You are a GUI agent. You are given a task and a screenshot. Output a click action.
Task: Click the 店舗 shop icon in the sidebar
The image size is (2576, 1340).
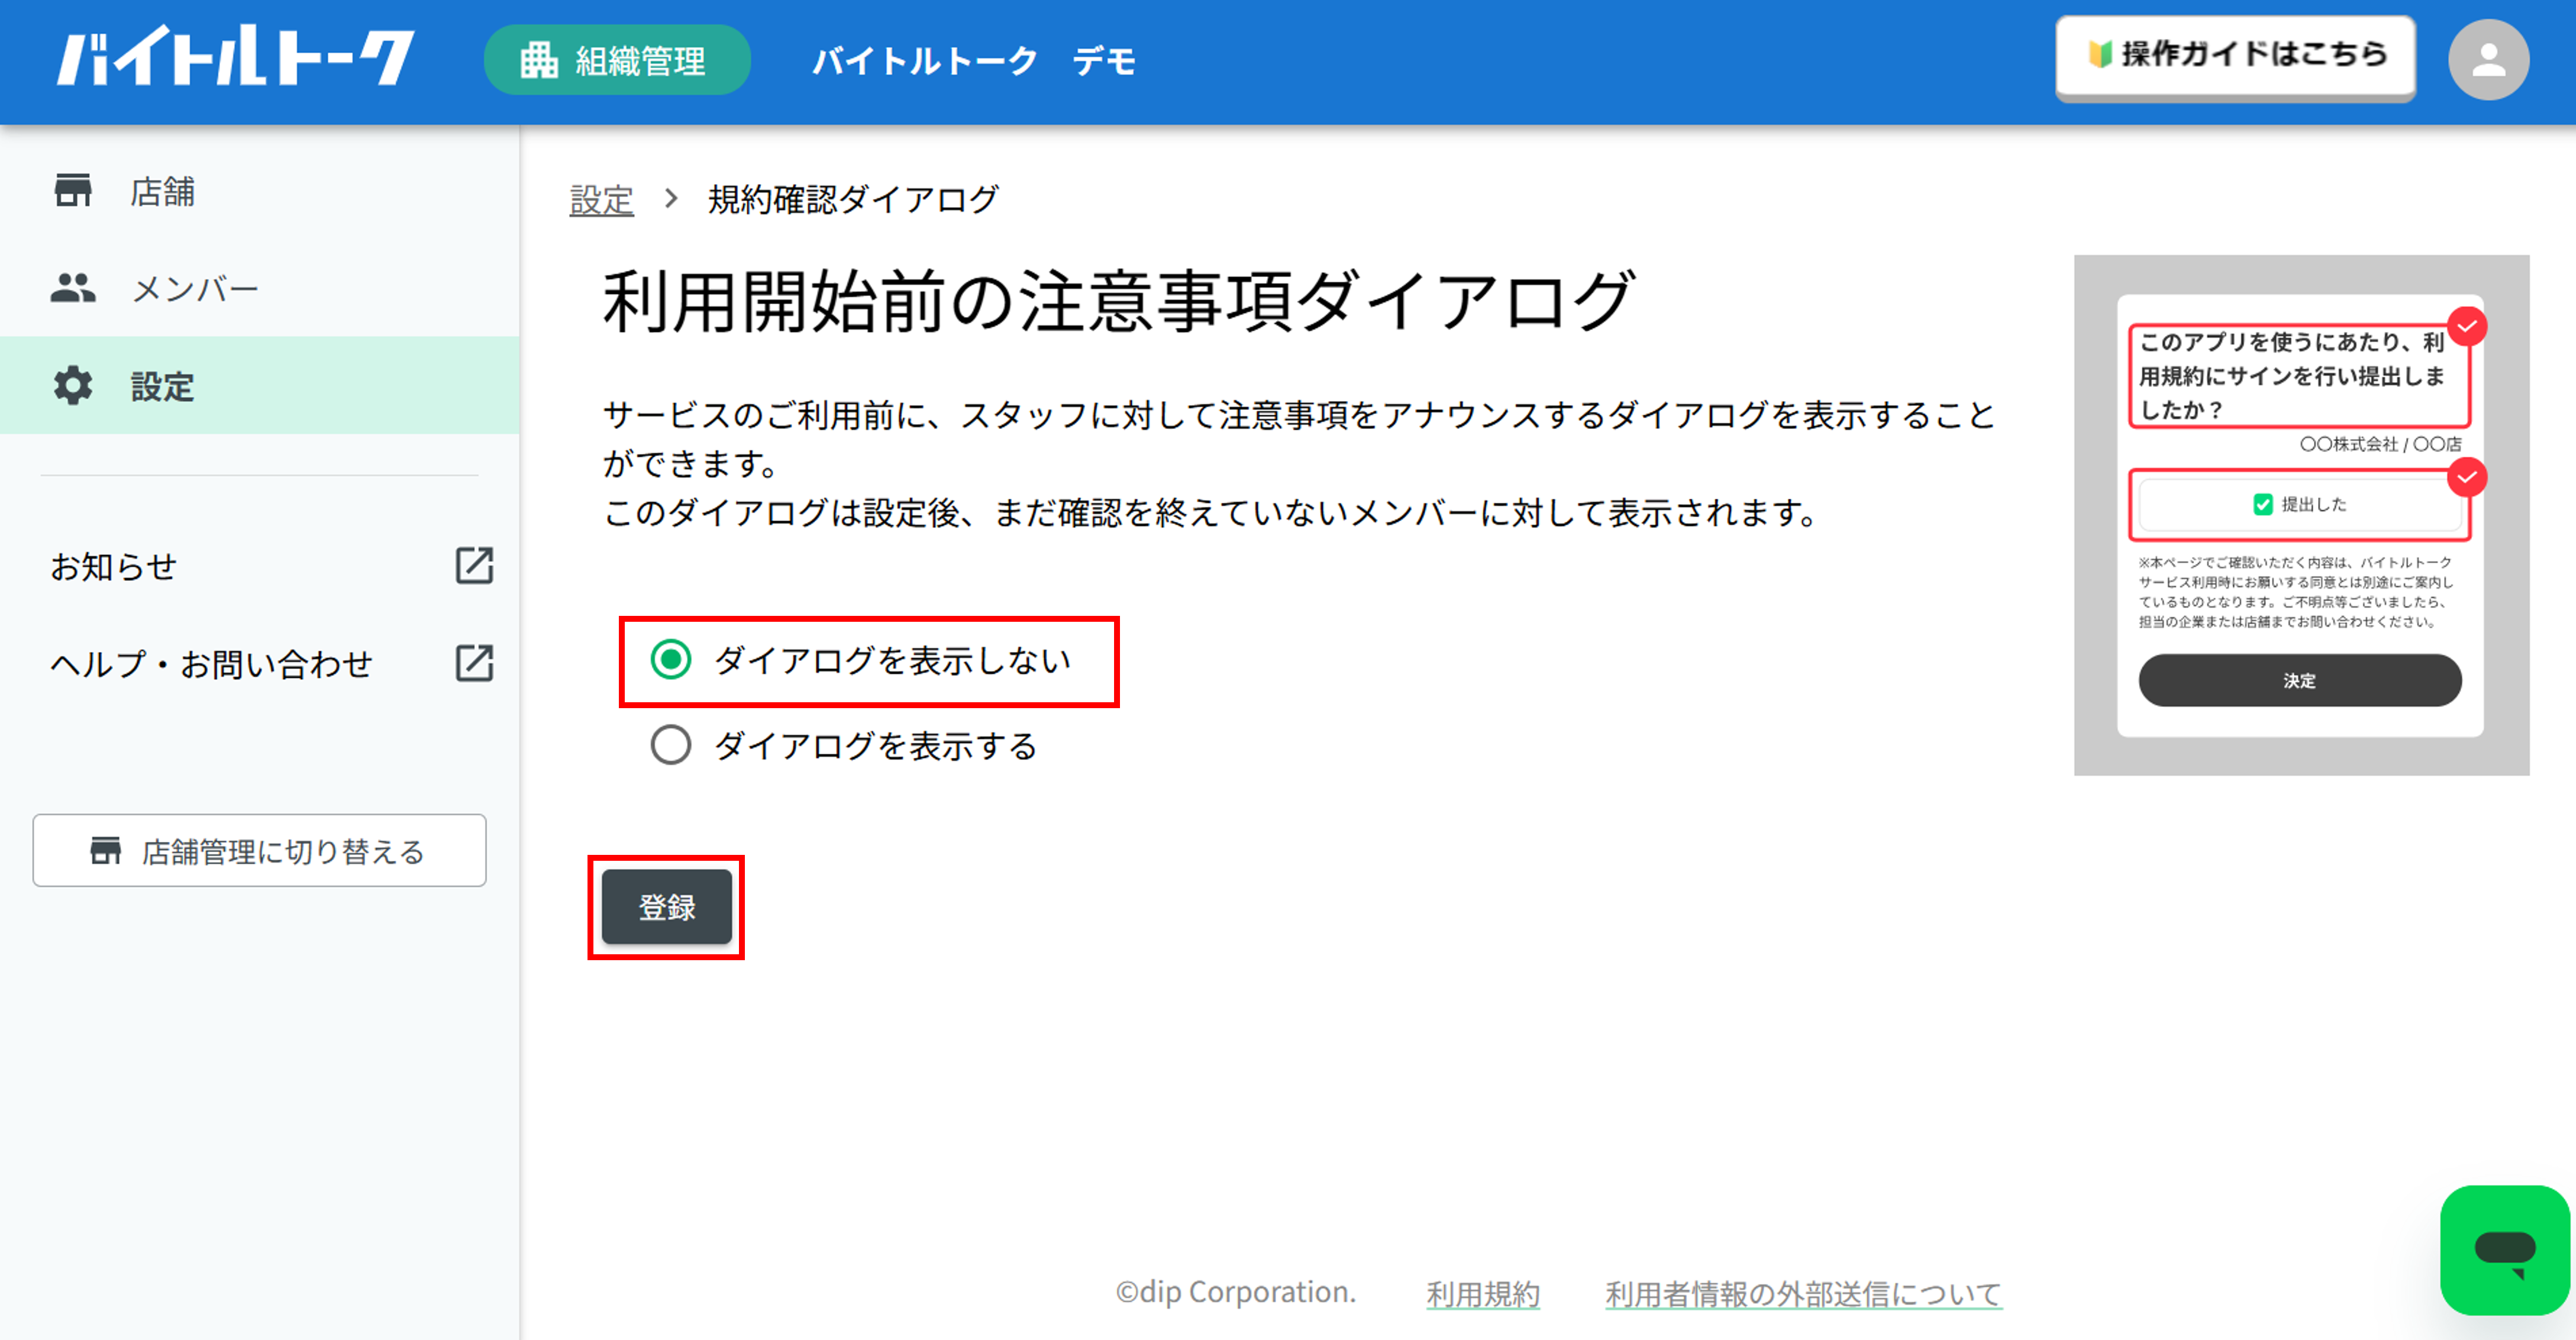coord(73,190)
